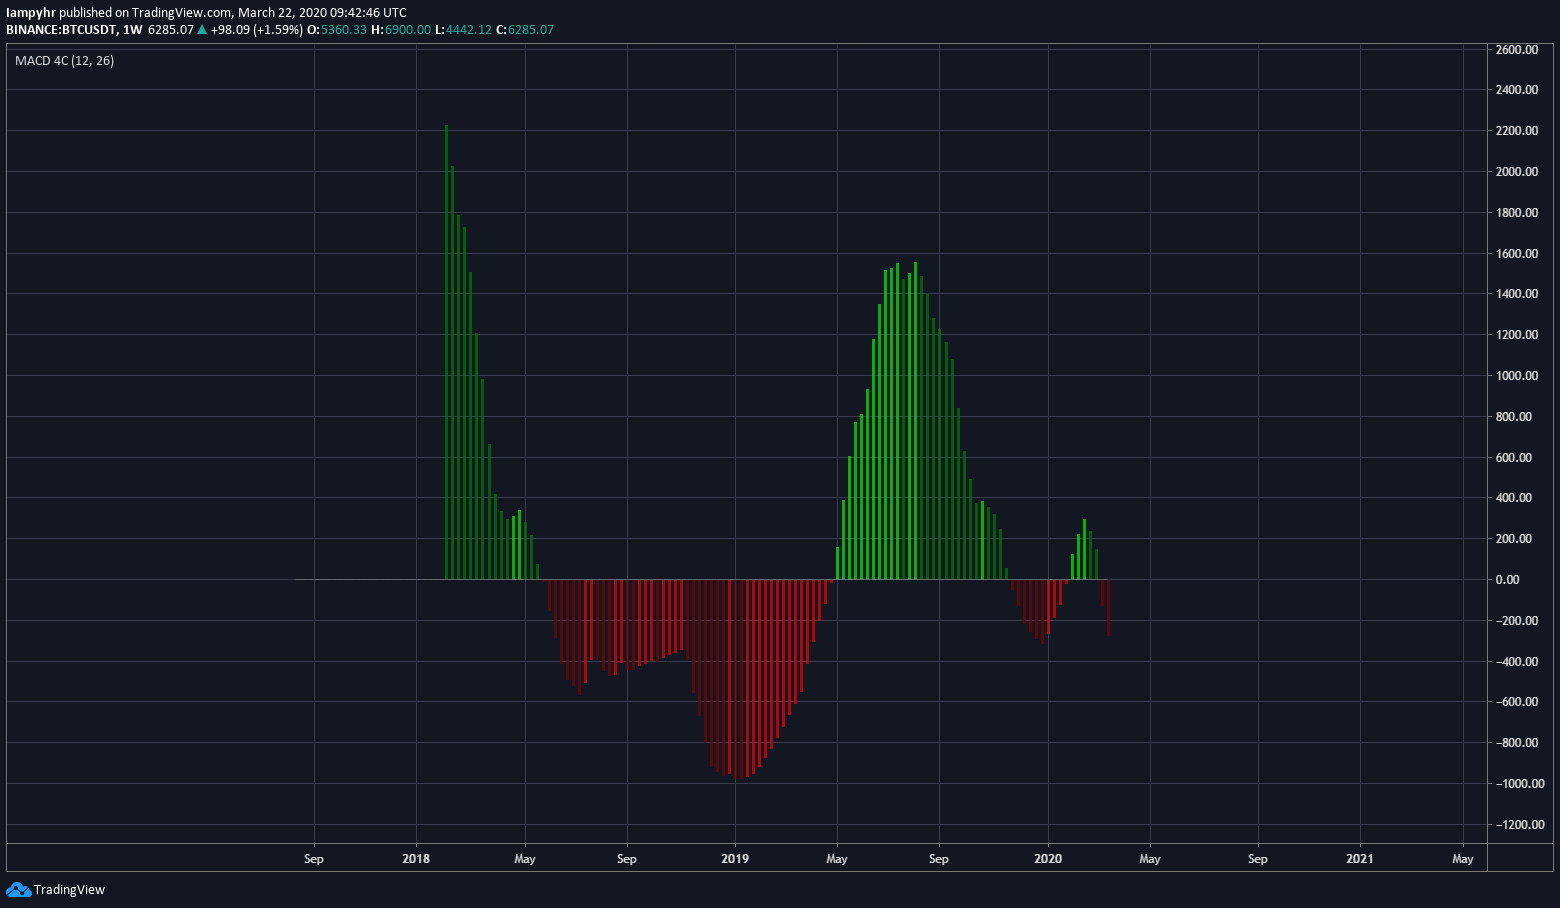The width and height of the screenshot is (1560, 908).
Task: Click the green up-triangle change icon
Action: click(202, 30)
